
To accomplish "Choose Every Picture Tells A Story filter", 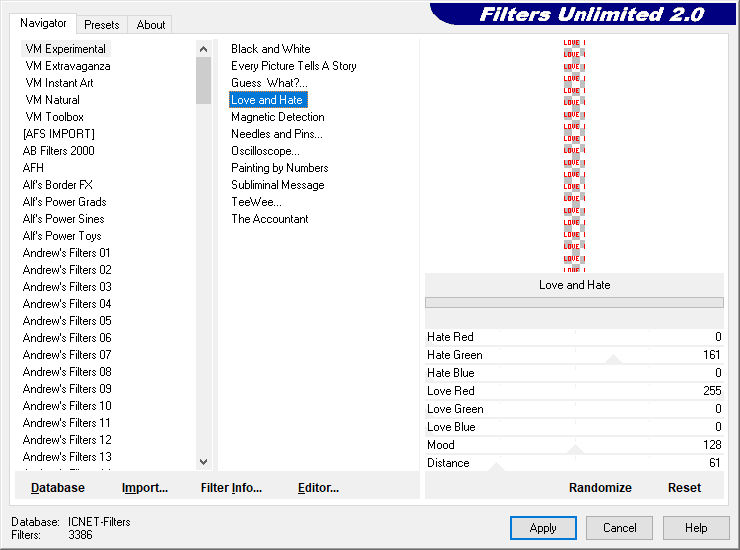I will point(294,66).
